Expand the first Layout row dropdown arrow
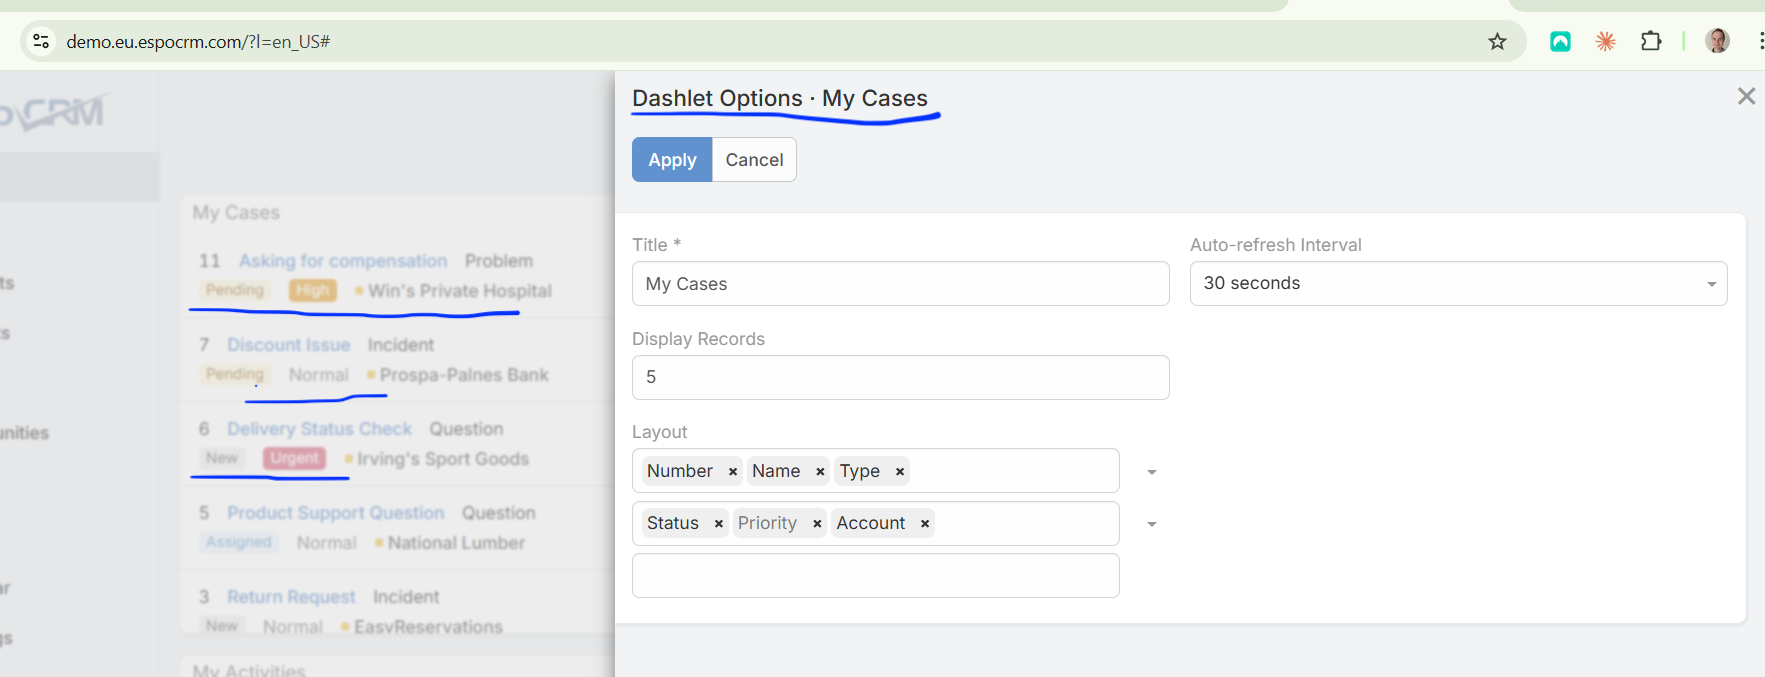The image size is (1765, 677). [1152, 472]
